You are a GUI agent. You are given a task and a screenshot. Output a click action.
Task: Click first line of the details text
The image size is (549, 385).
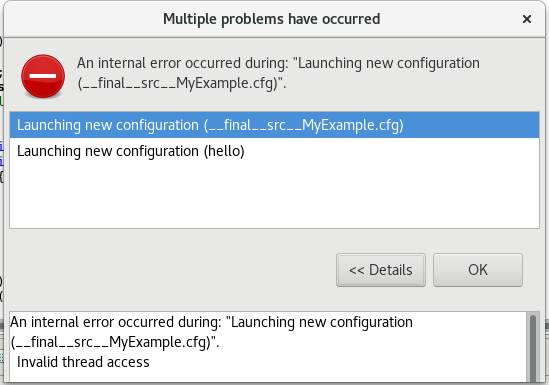click(x=211, y=322)
